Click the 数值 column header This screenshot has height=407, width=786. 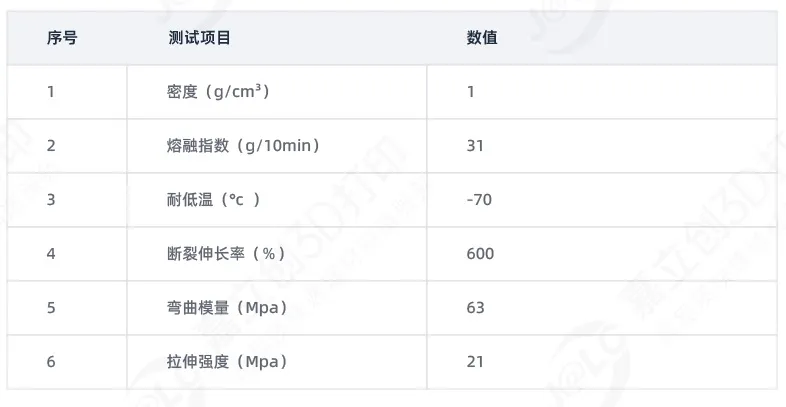click(482, 39)
